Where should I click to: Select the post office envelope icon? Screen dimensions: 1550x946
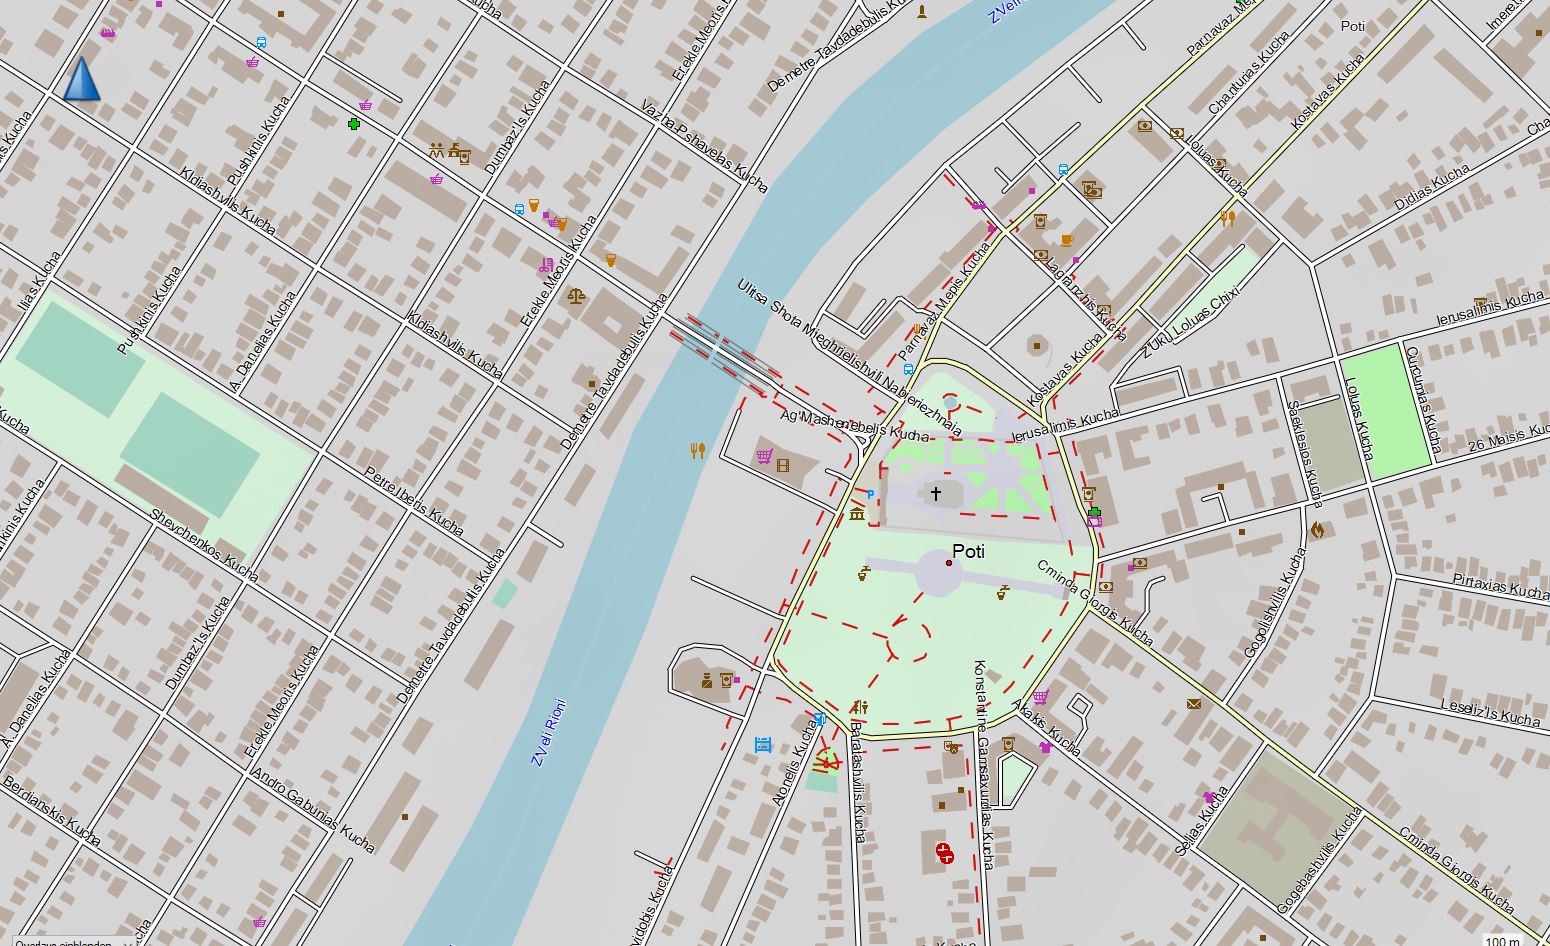click(x=1193, y=704)
